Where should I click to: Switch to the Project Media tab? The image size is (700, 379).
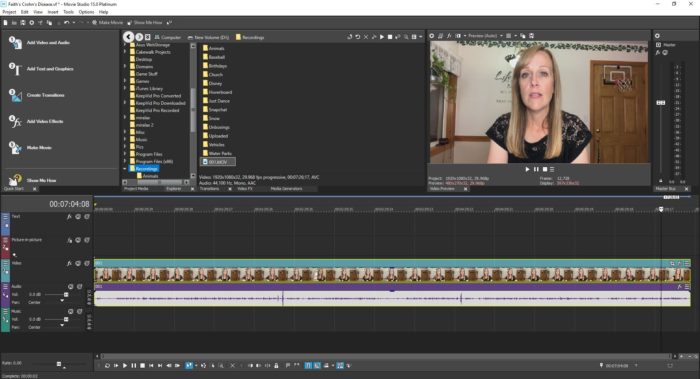pyautogui.click(x=136, y=189)
